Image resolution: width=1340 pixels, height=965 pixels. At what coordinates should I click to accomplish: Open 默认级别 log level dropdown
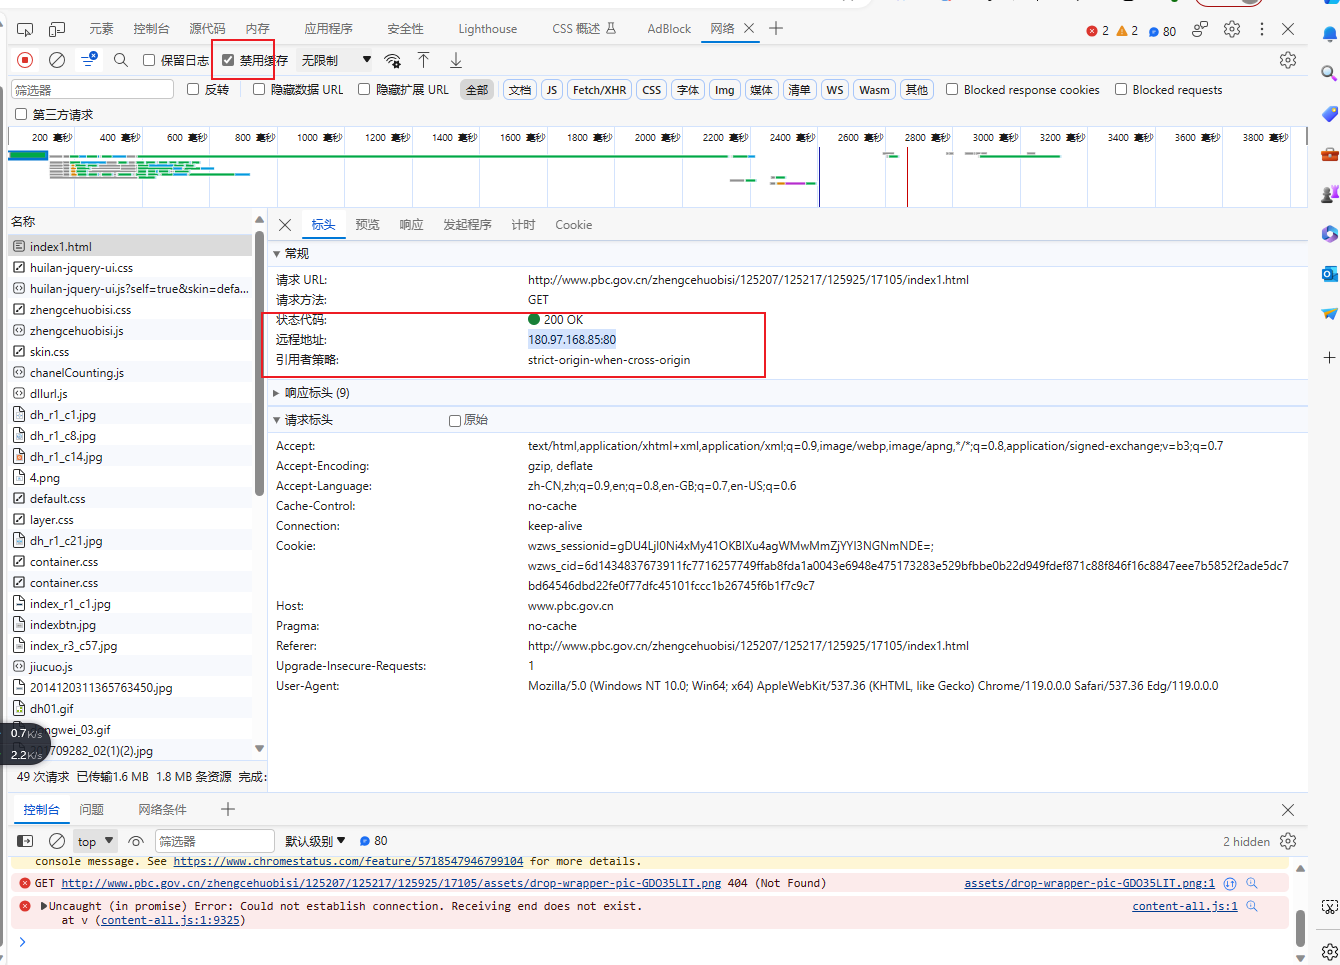point(315,841)
